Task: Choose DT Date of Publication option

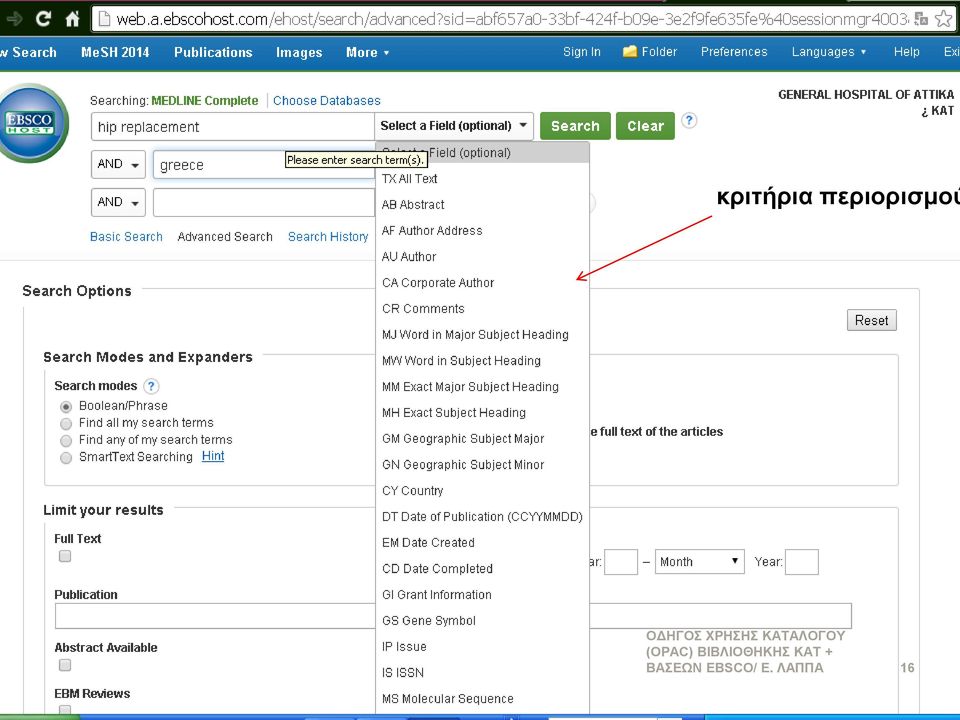Action: tap(482, 517)
